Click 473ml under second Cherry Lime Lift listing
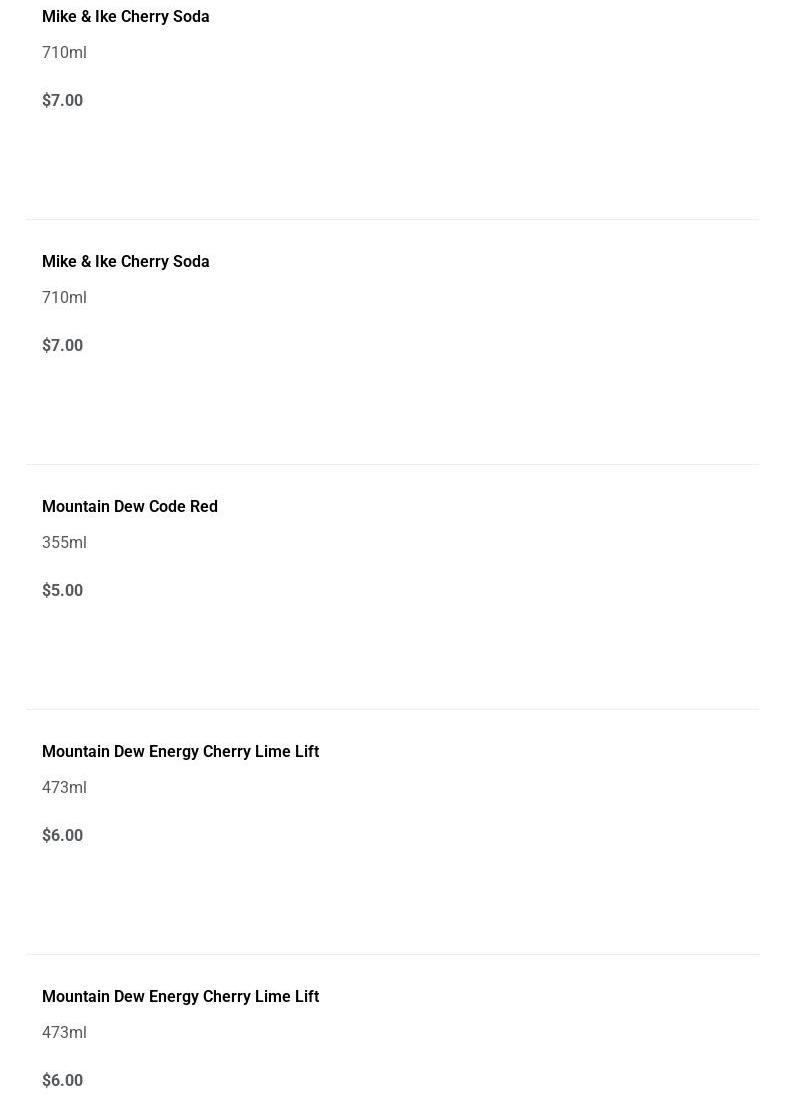 64,1033
